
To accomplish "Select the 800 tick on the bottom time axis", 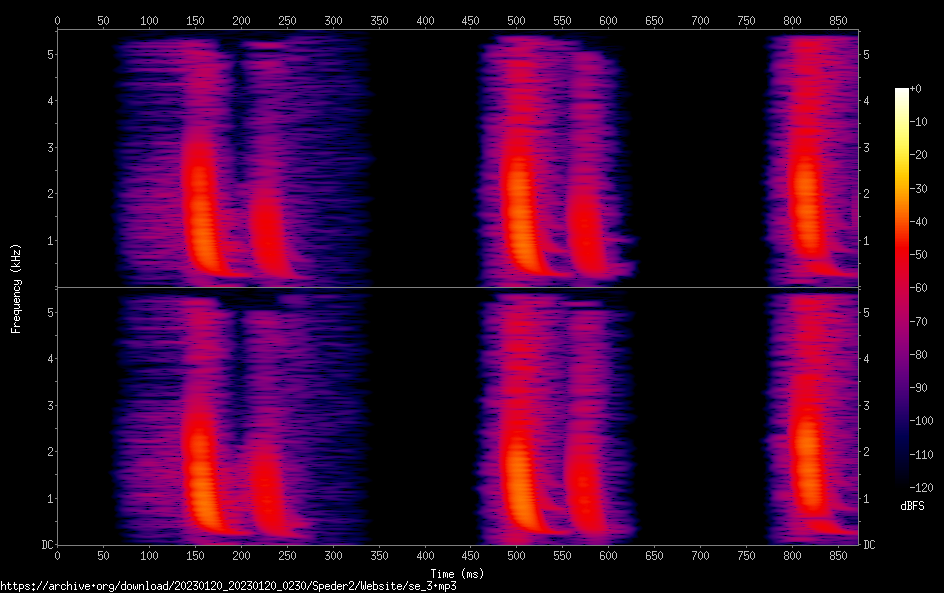I will (x=792, y=555).
